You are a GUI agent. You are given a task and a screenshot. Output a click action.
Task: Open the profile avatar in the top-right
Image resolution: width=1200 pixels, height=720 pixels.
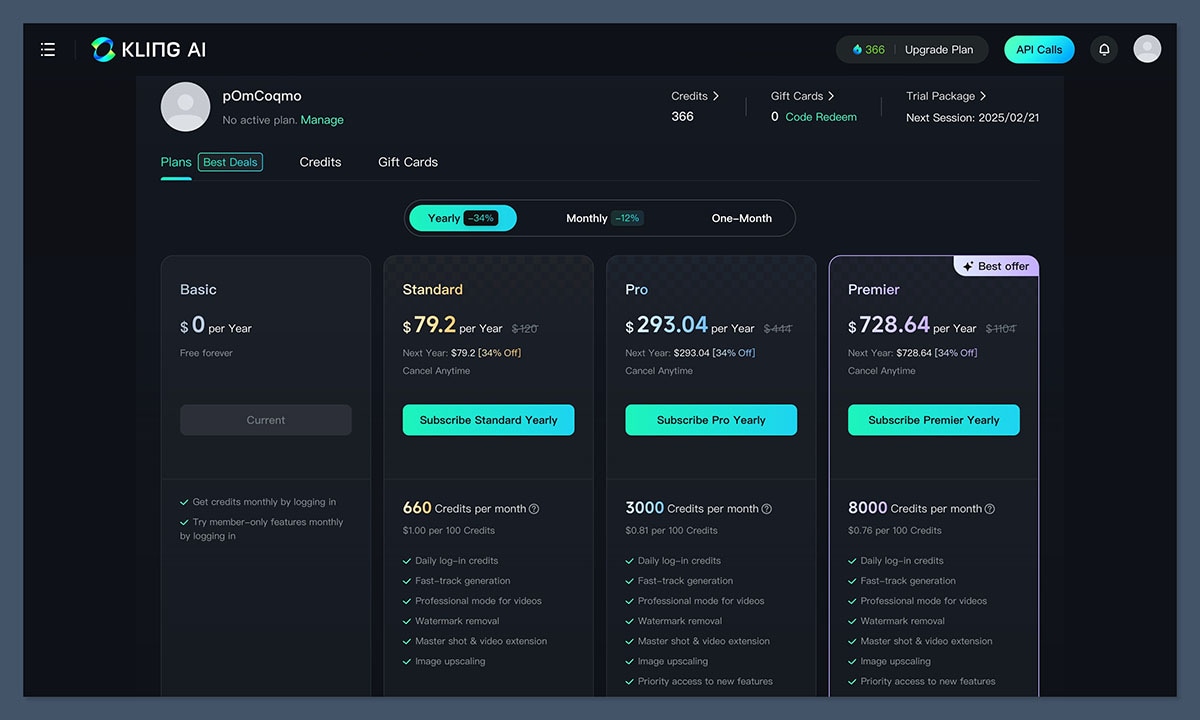click(1147, 48)
